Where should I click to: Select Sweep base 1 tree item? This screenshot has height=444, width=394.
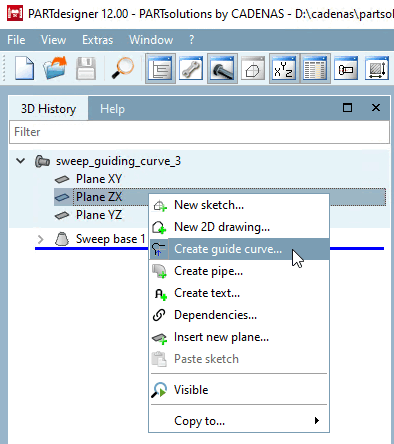(x=110, y=239)
